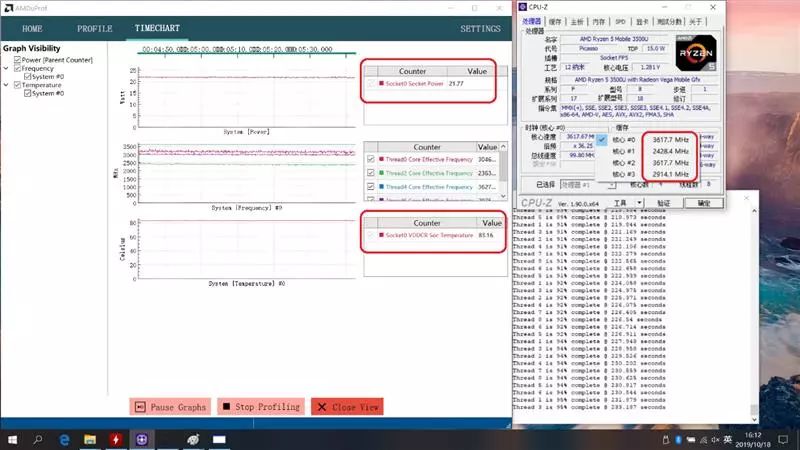Image resolution: width=800 pixels, height=450 pixels.
Task: Uncheck Thread2 Core Effective Frequency counter
Action: tap(371, 173)
